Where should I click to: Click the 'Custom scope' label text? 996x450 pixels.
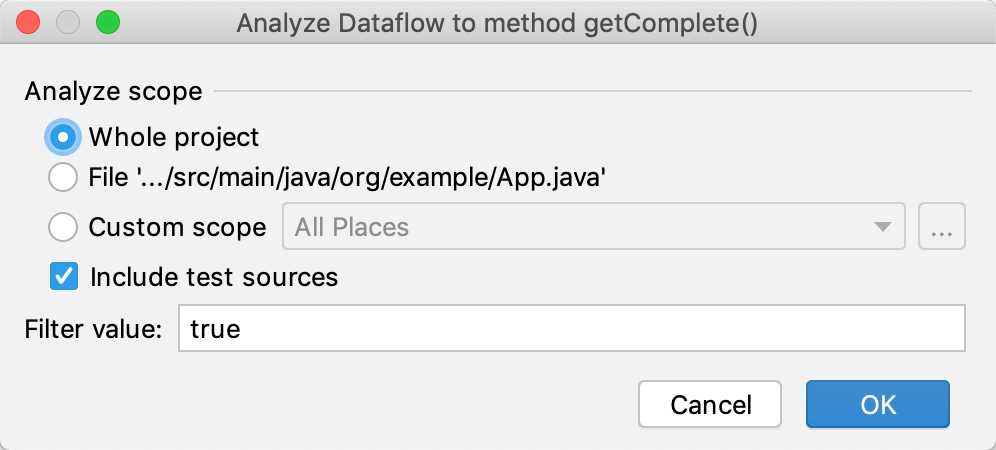(x=177, y=227)
